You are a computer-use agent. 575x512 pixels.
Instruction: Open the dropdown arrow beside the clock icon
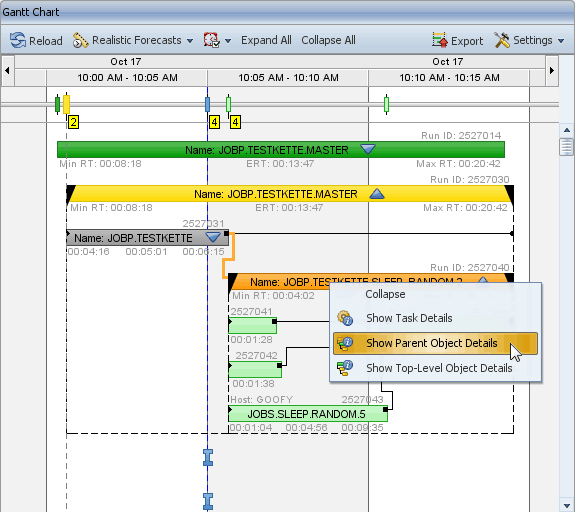click(x=228, y=41)
